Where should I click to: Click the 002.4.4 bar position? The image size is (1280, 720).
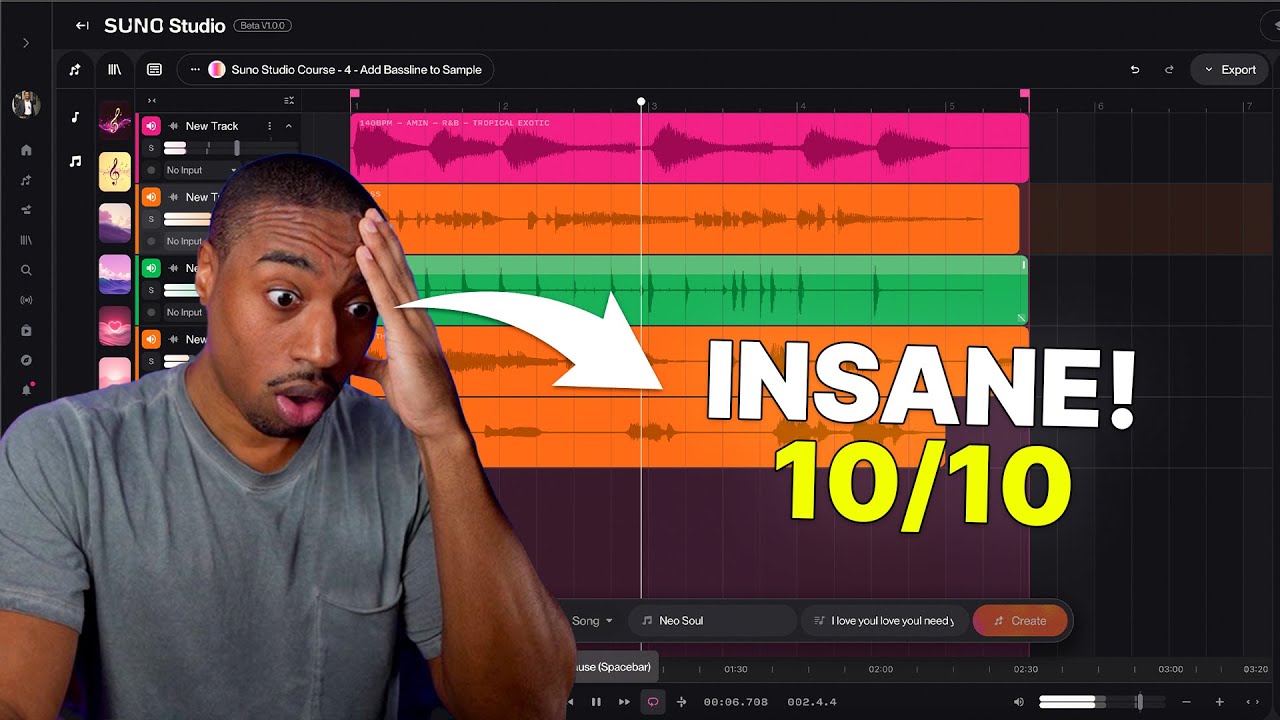click(812, 702)
